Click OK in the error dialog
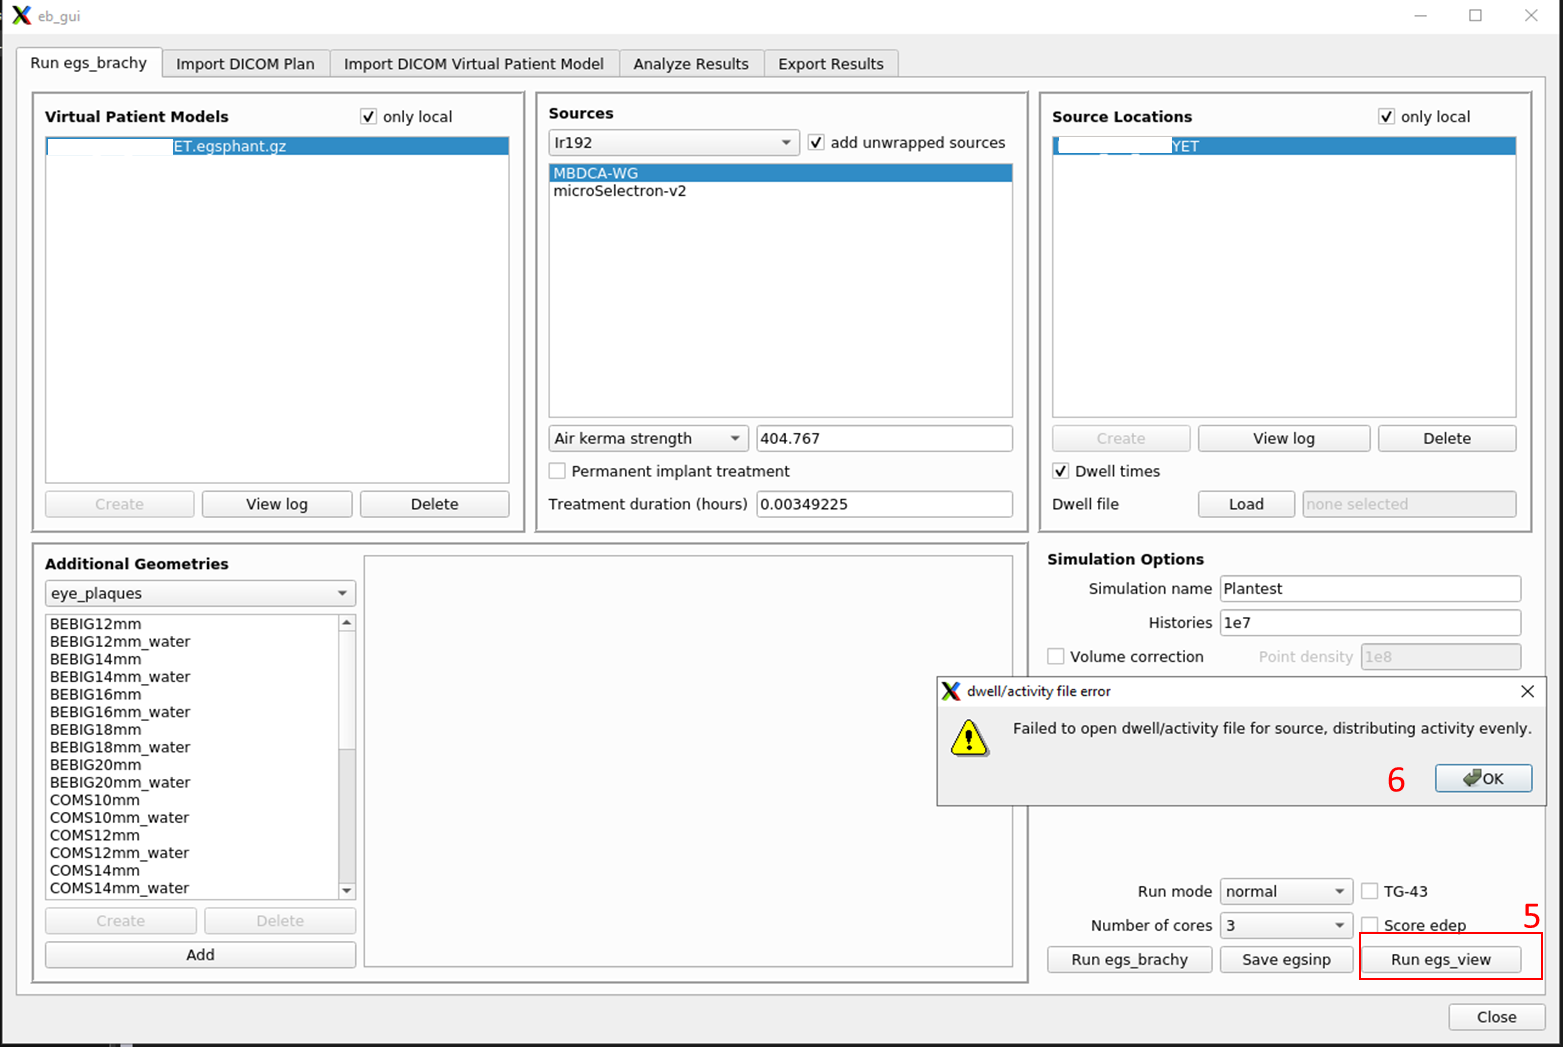Image resolution: width=1565 pixels, height=1047 pixels. tap(1483, 778)
